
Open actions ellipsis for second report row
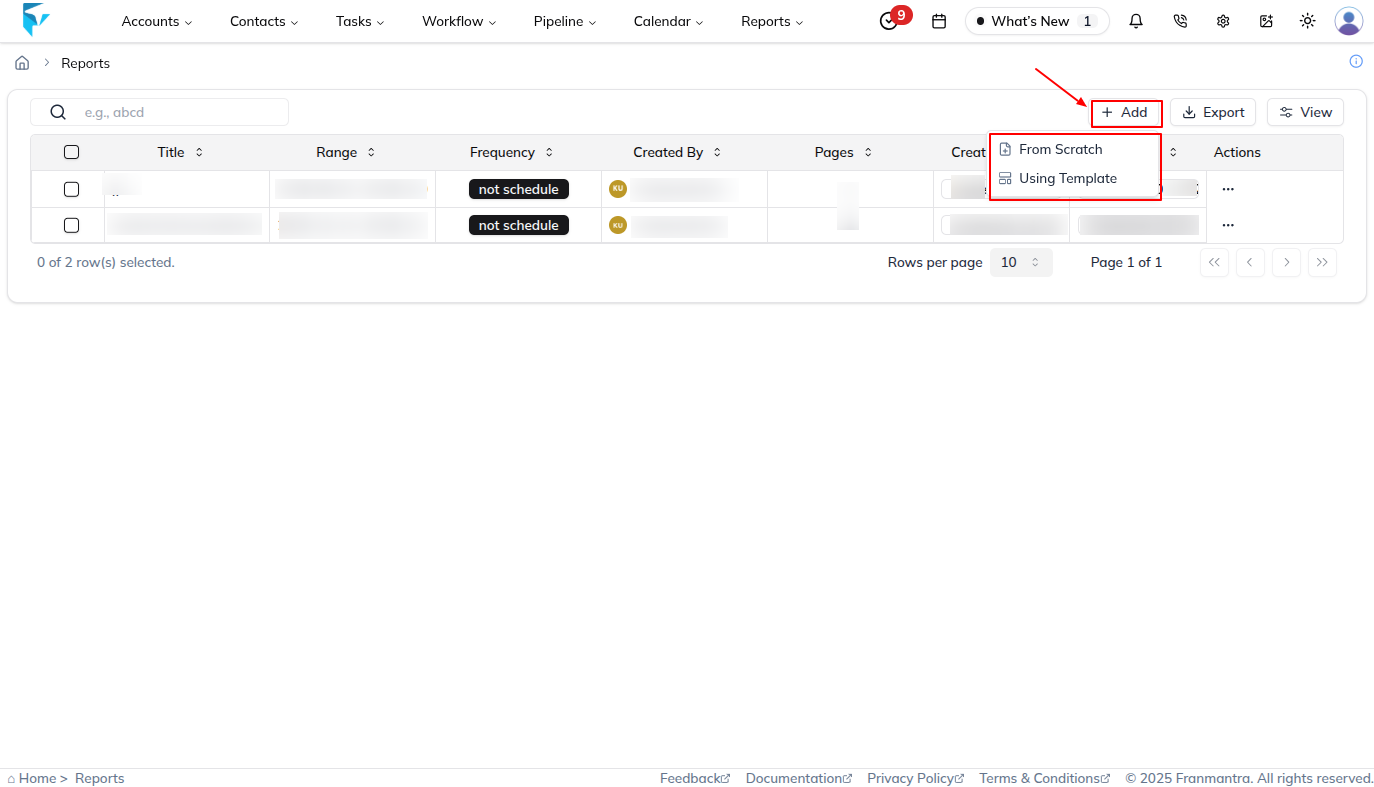(1228, 225)
